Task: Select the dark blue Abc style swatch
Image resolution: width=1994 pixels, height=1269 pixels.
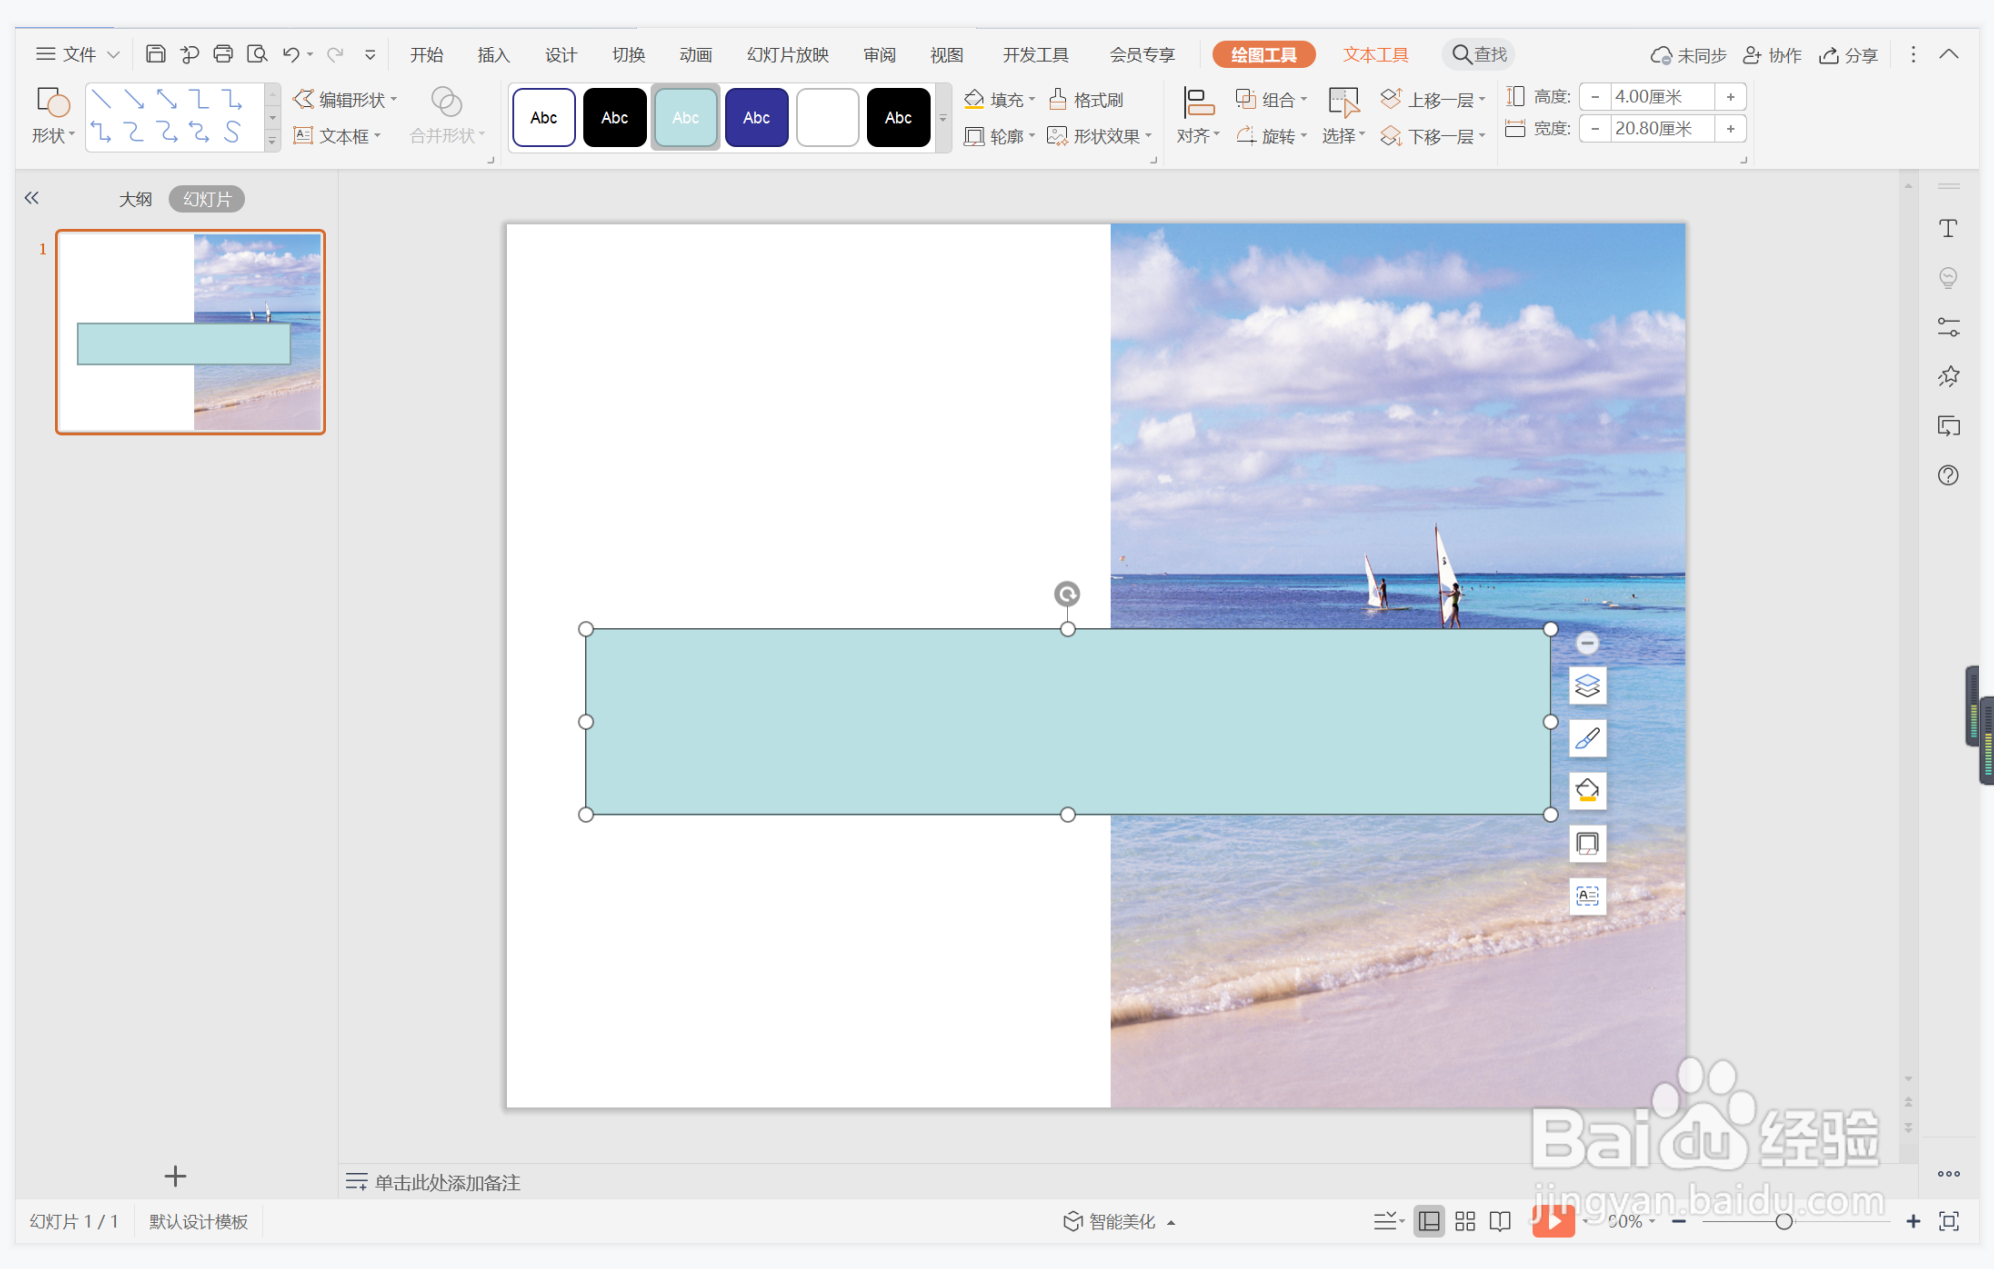Action: click(x=756, y=118)
